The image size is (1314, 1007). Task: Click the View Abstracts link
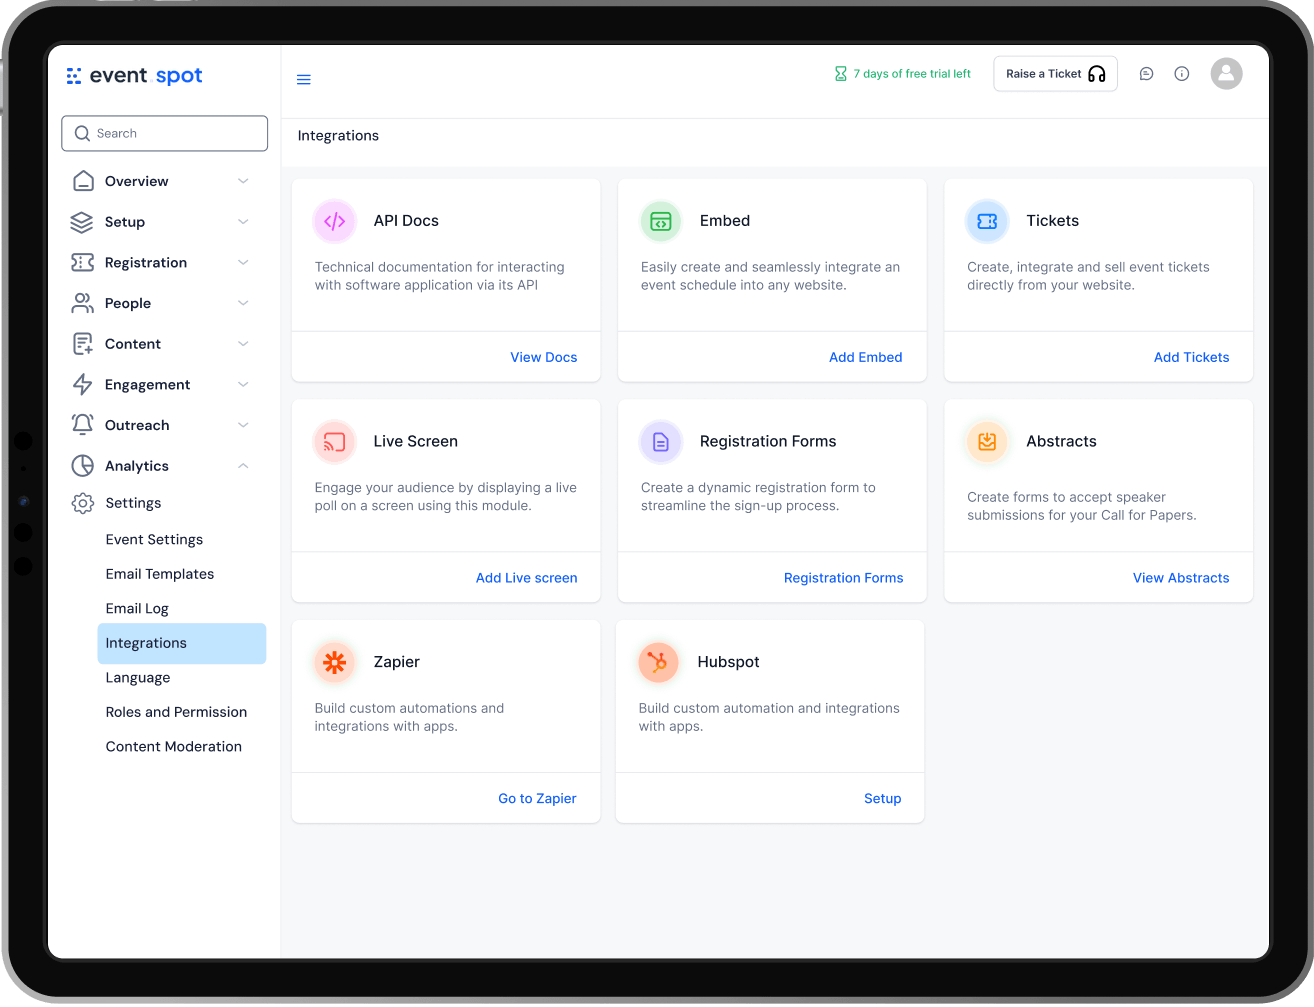pyautogui.click(x=1181, y=578)
